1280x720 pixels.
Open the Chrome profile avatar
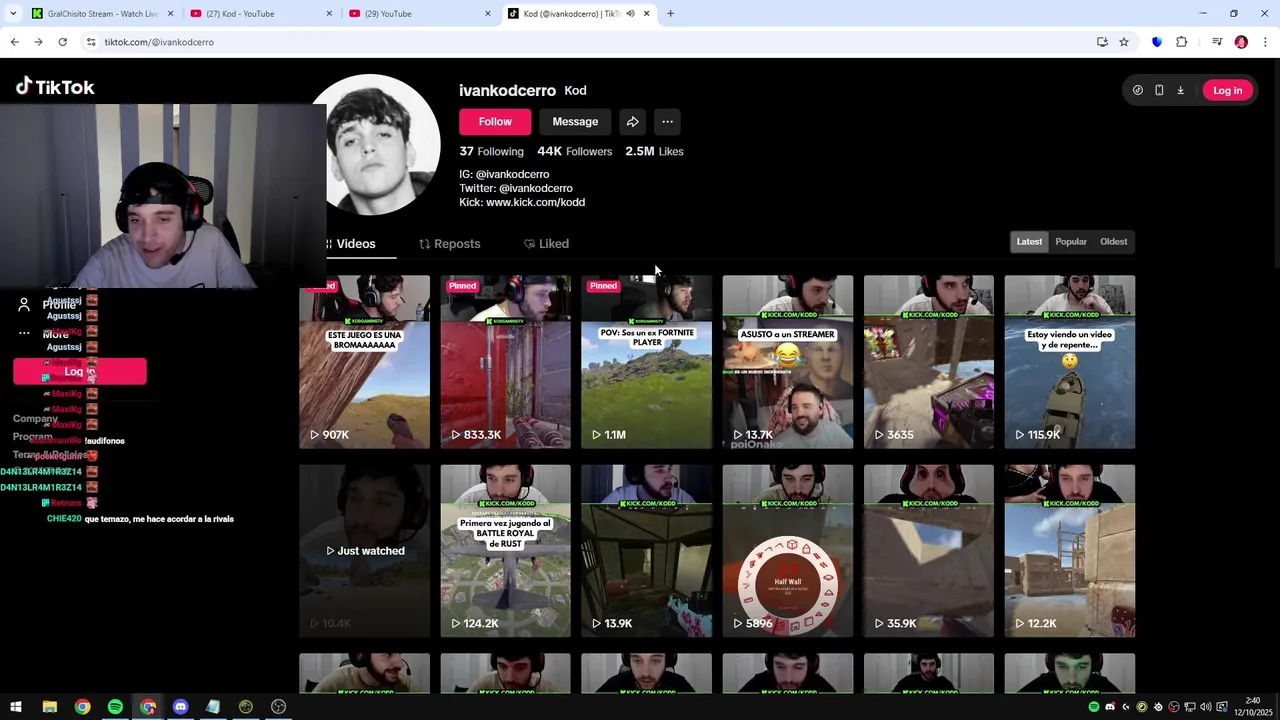[x=1241, y=42]
